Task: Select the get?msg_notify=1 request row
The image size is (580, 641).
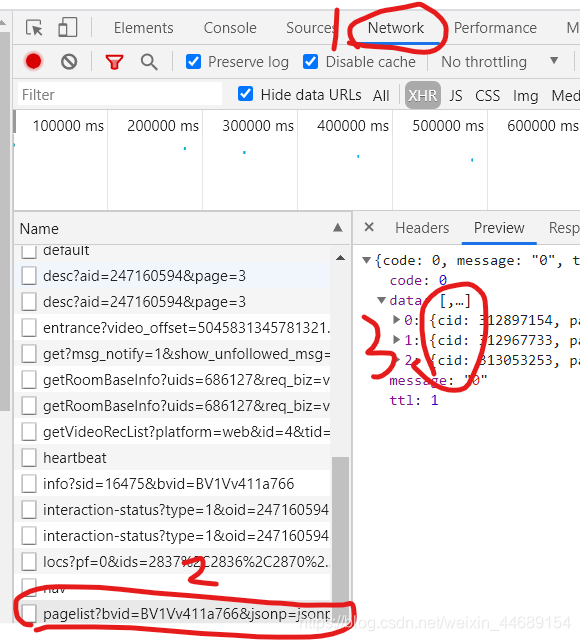Action: [x=173, y=354]
